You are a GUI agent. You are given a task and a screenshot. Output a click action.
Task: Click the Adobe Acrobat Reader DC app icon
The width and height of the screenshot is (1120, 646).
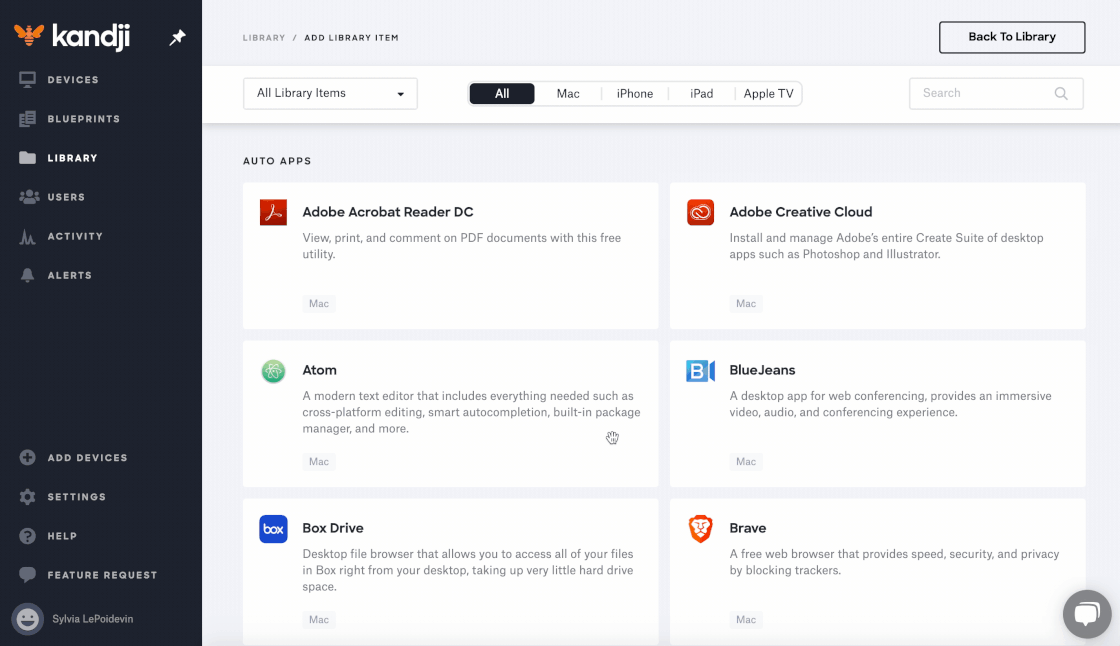coord(272,212)
